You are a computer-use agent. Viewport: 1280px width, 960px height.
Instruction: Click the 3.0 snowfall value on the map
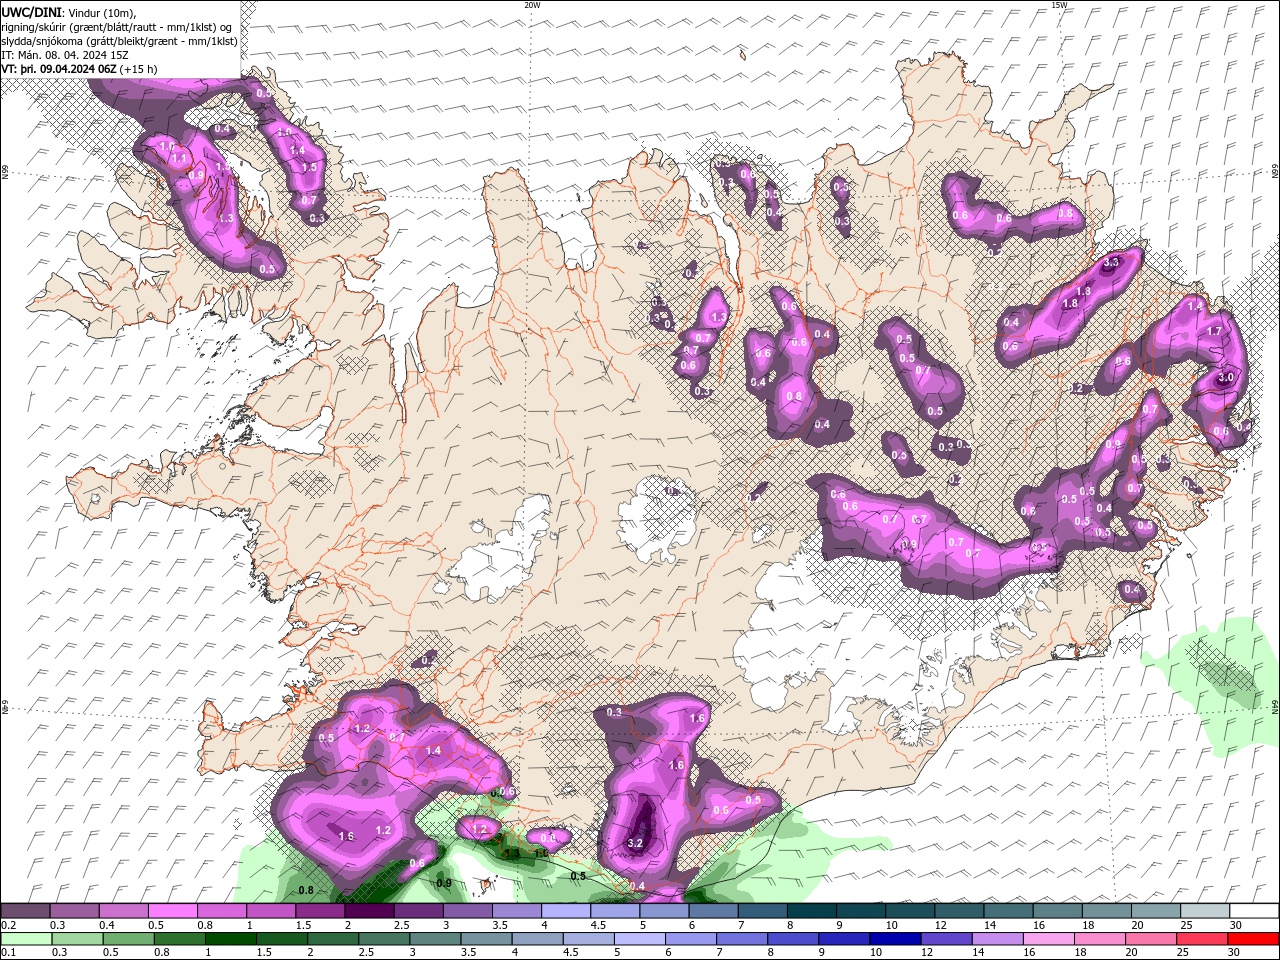click(x=1226, y=378)
